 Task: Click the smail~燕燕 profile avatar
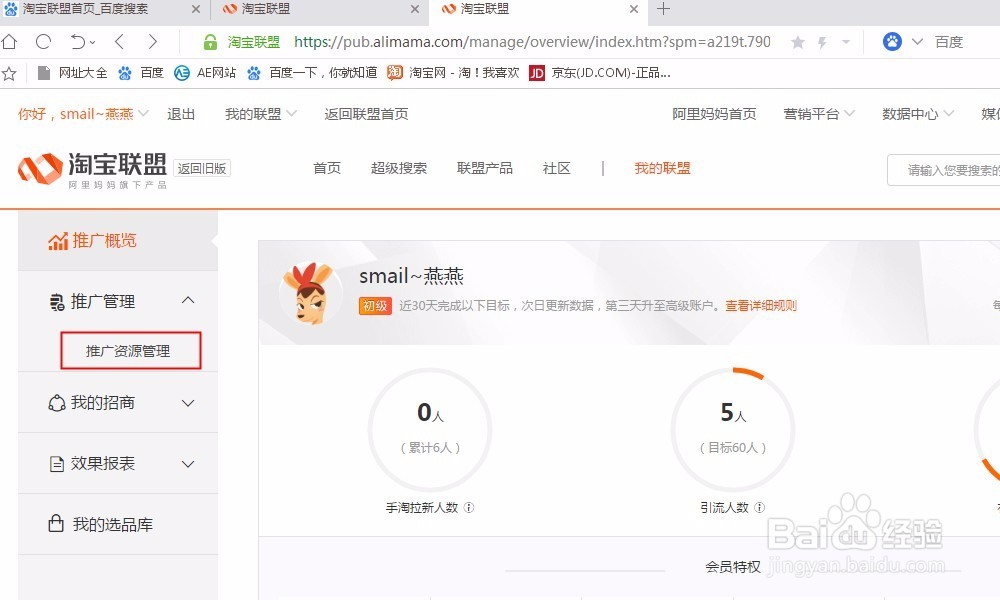click(309, 293)
